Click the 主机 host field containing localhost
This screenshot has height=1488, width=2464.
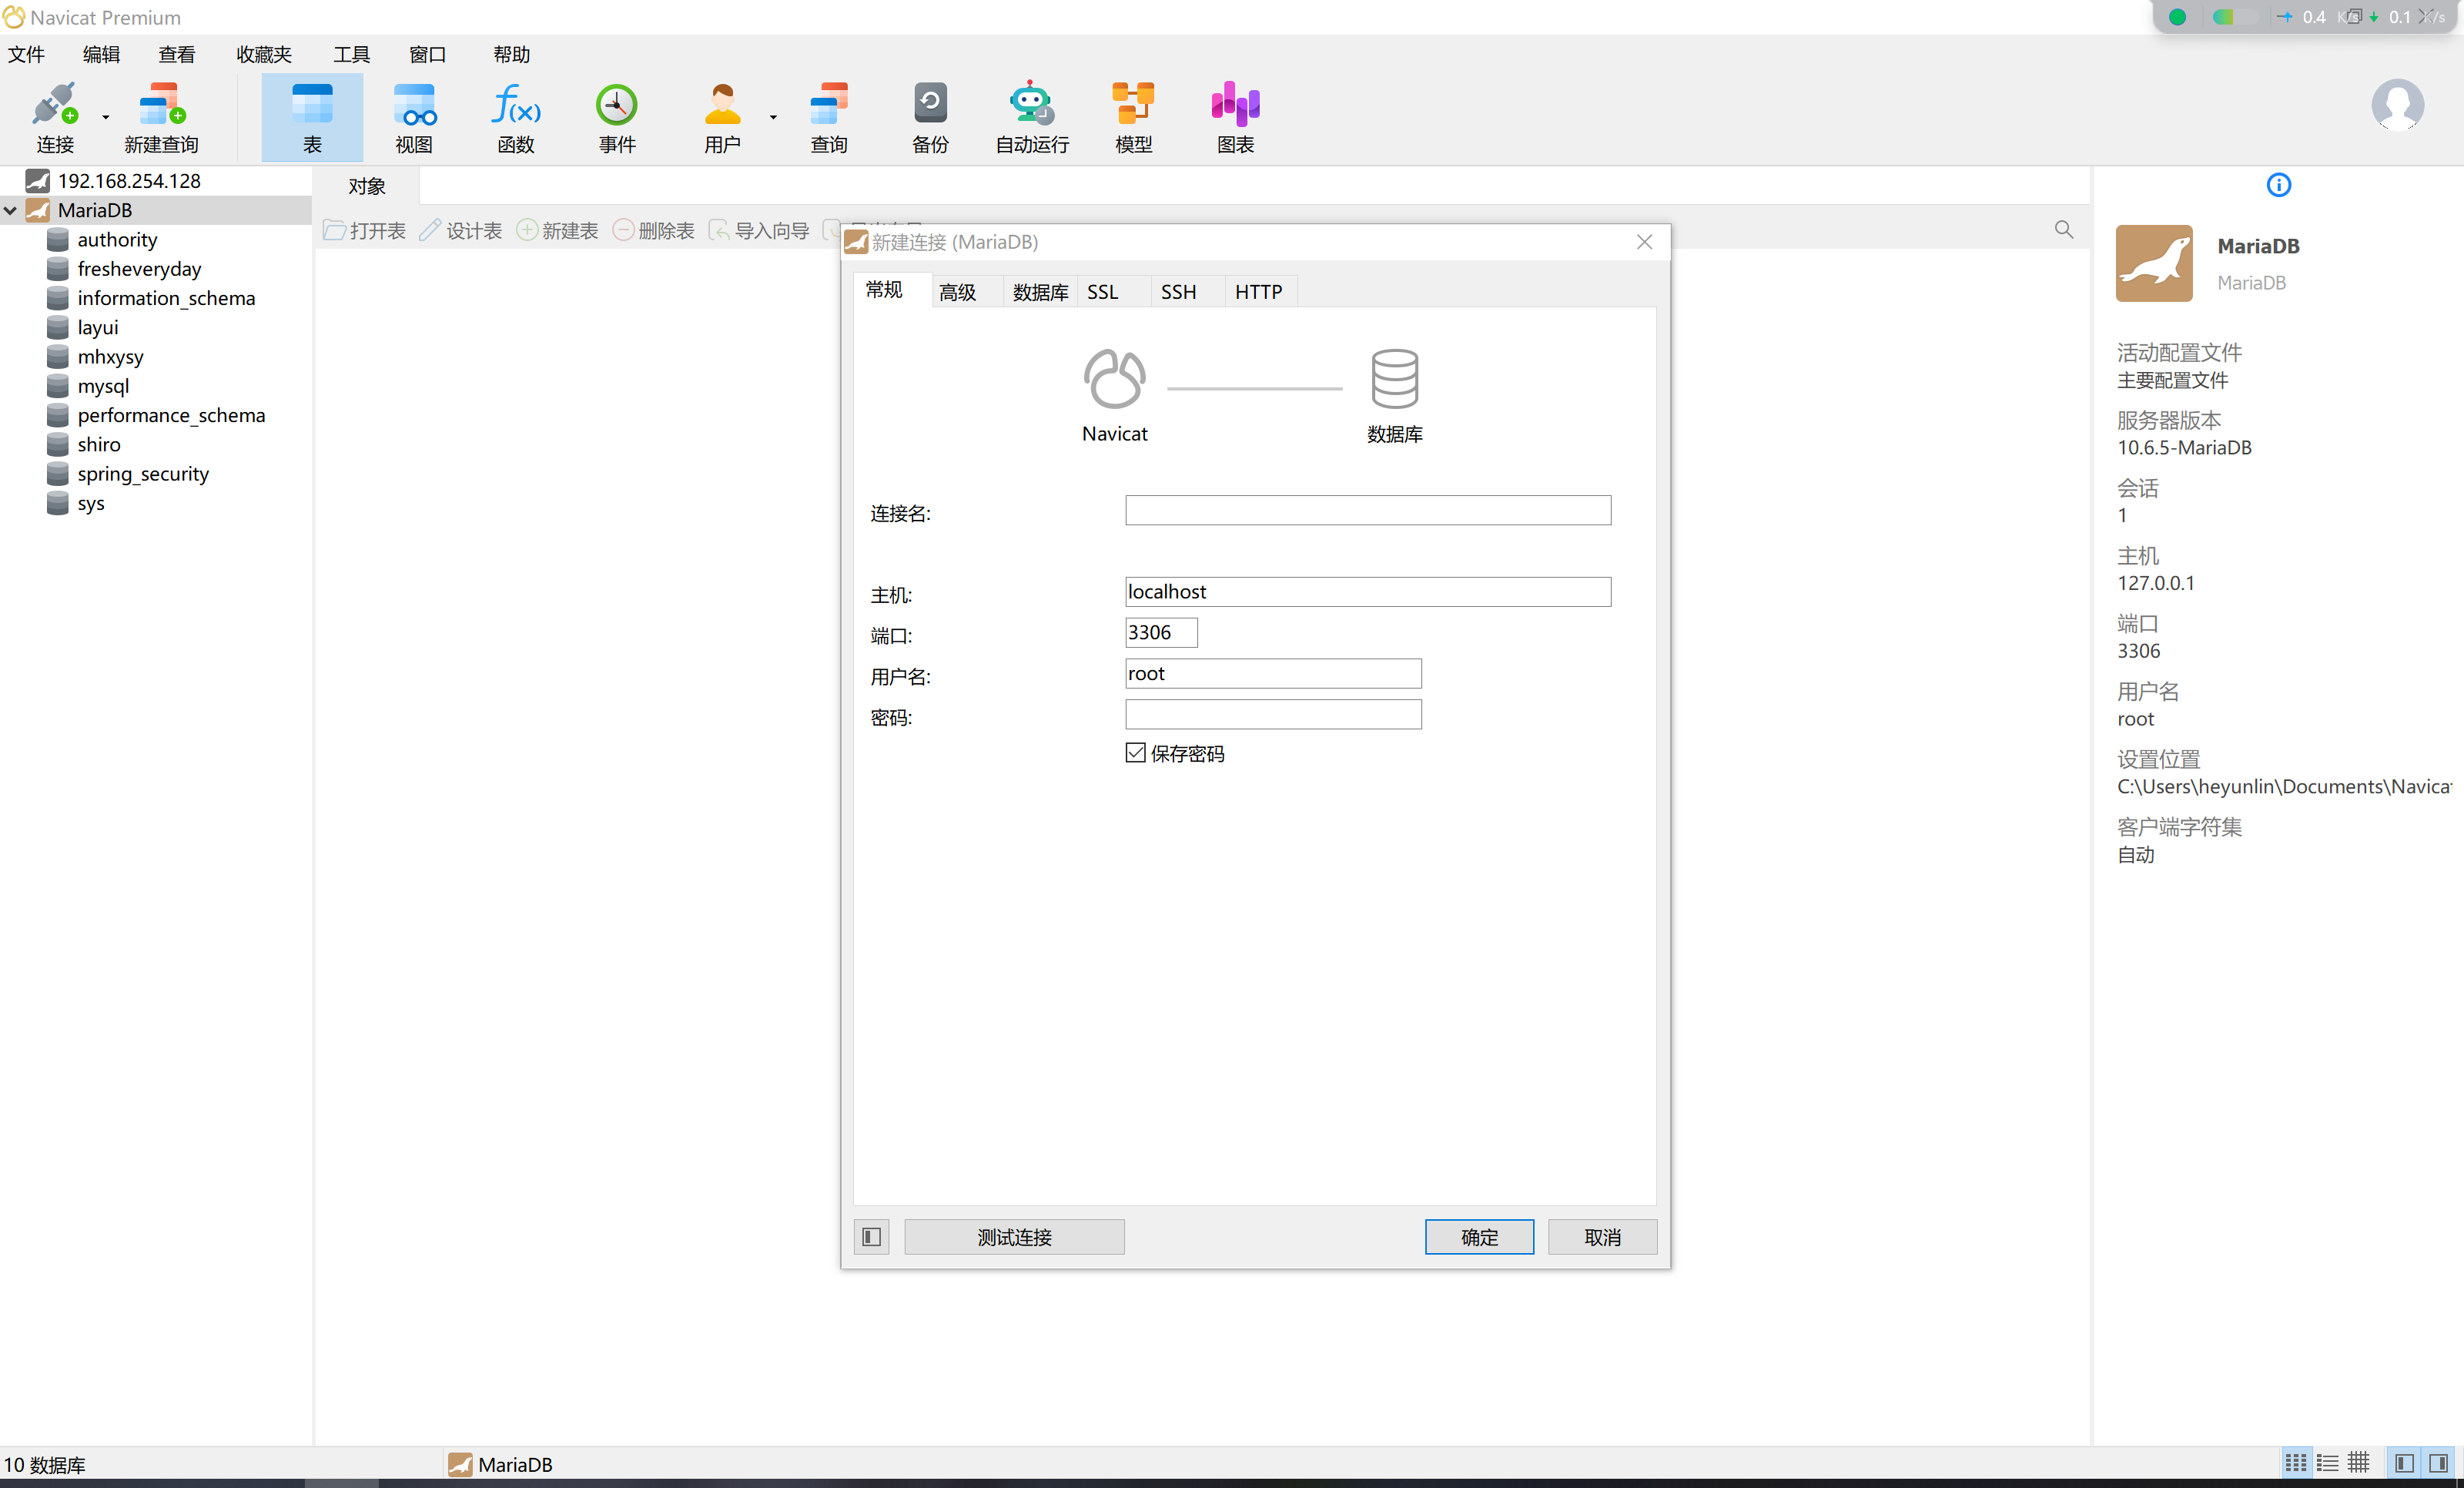click(x=1368, y=592)
